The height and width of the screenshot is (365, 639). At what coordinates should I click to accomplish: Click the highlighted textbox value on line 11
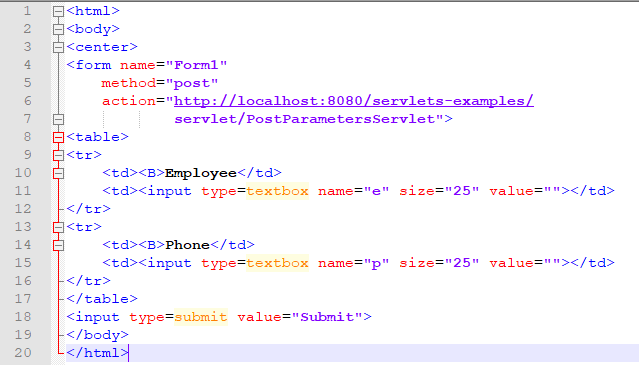click(278, 191)
